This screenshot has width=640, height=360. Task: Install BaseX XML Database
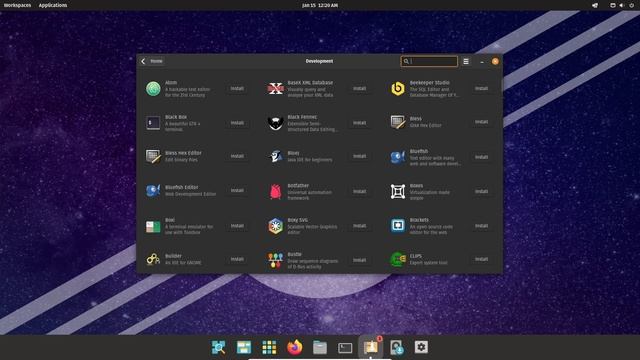(360, 89)
